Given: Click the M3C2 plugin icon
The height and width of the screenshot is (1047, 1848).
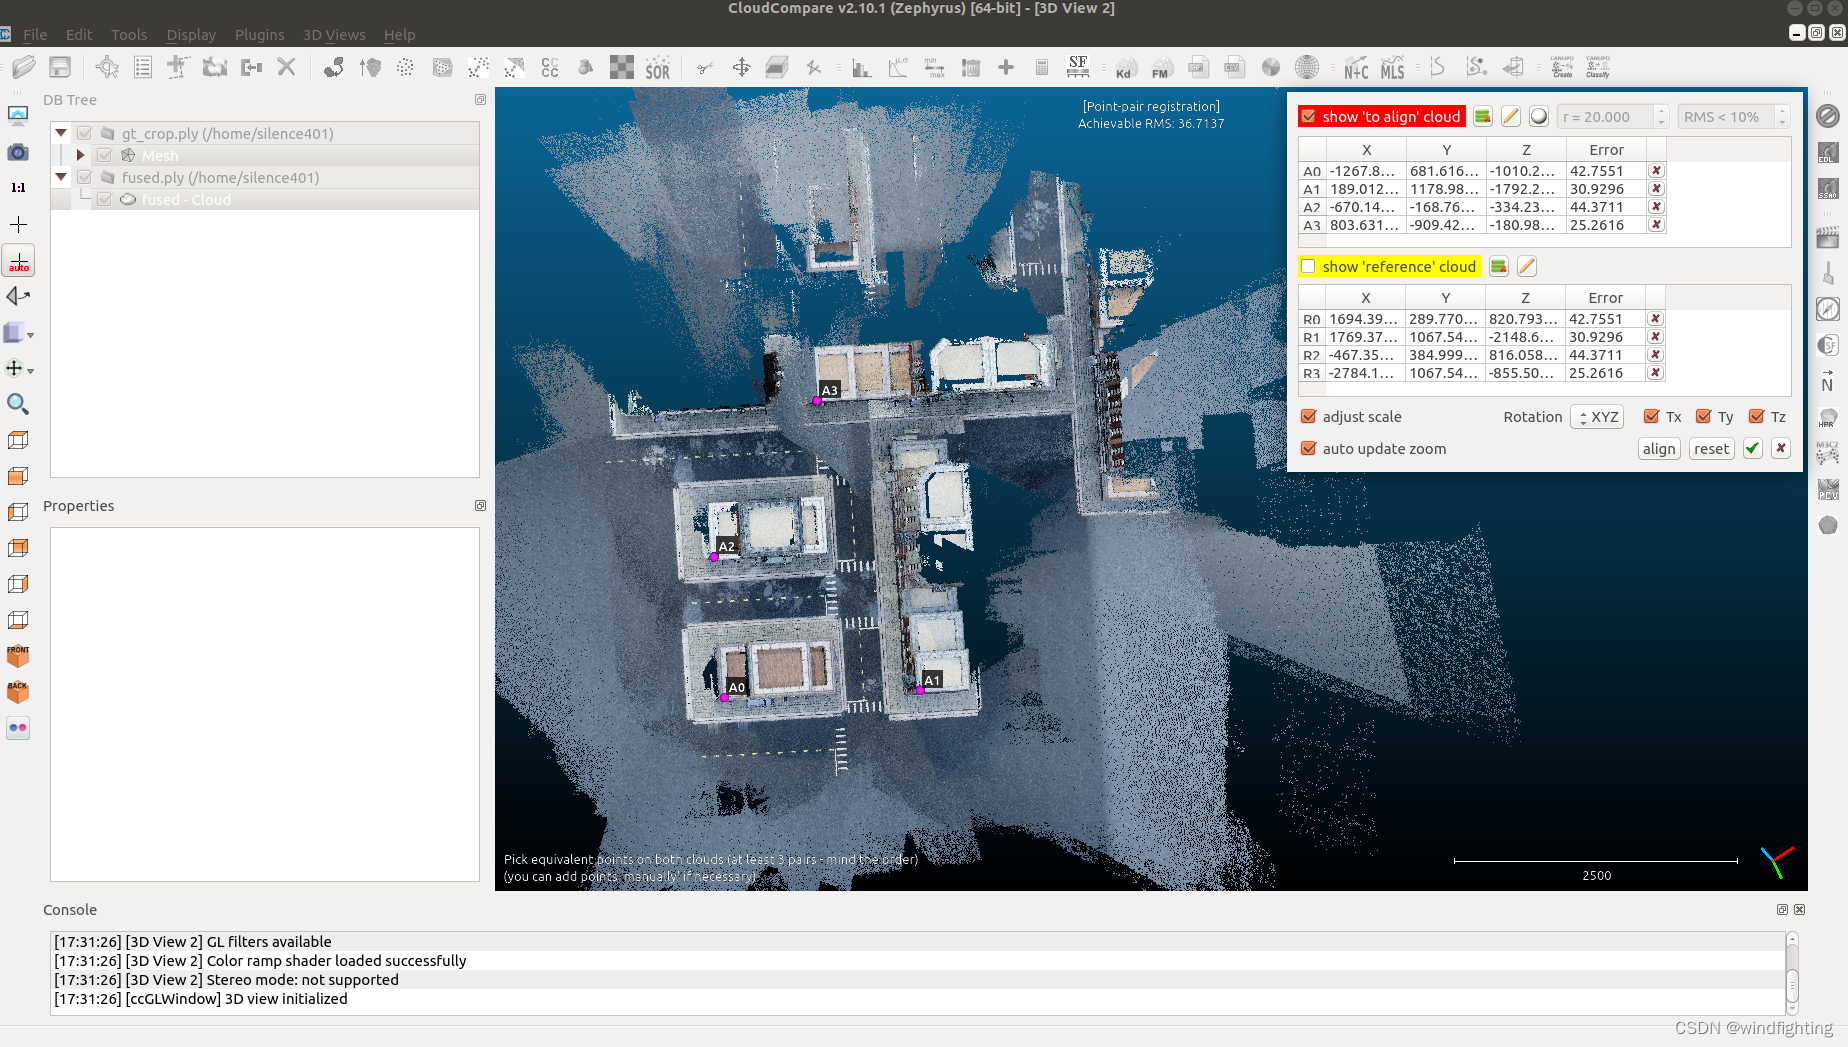Looking at the screenshot, I should click(1828, 453).
